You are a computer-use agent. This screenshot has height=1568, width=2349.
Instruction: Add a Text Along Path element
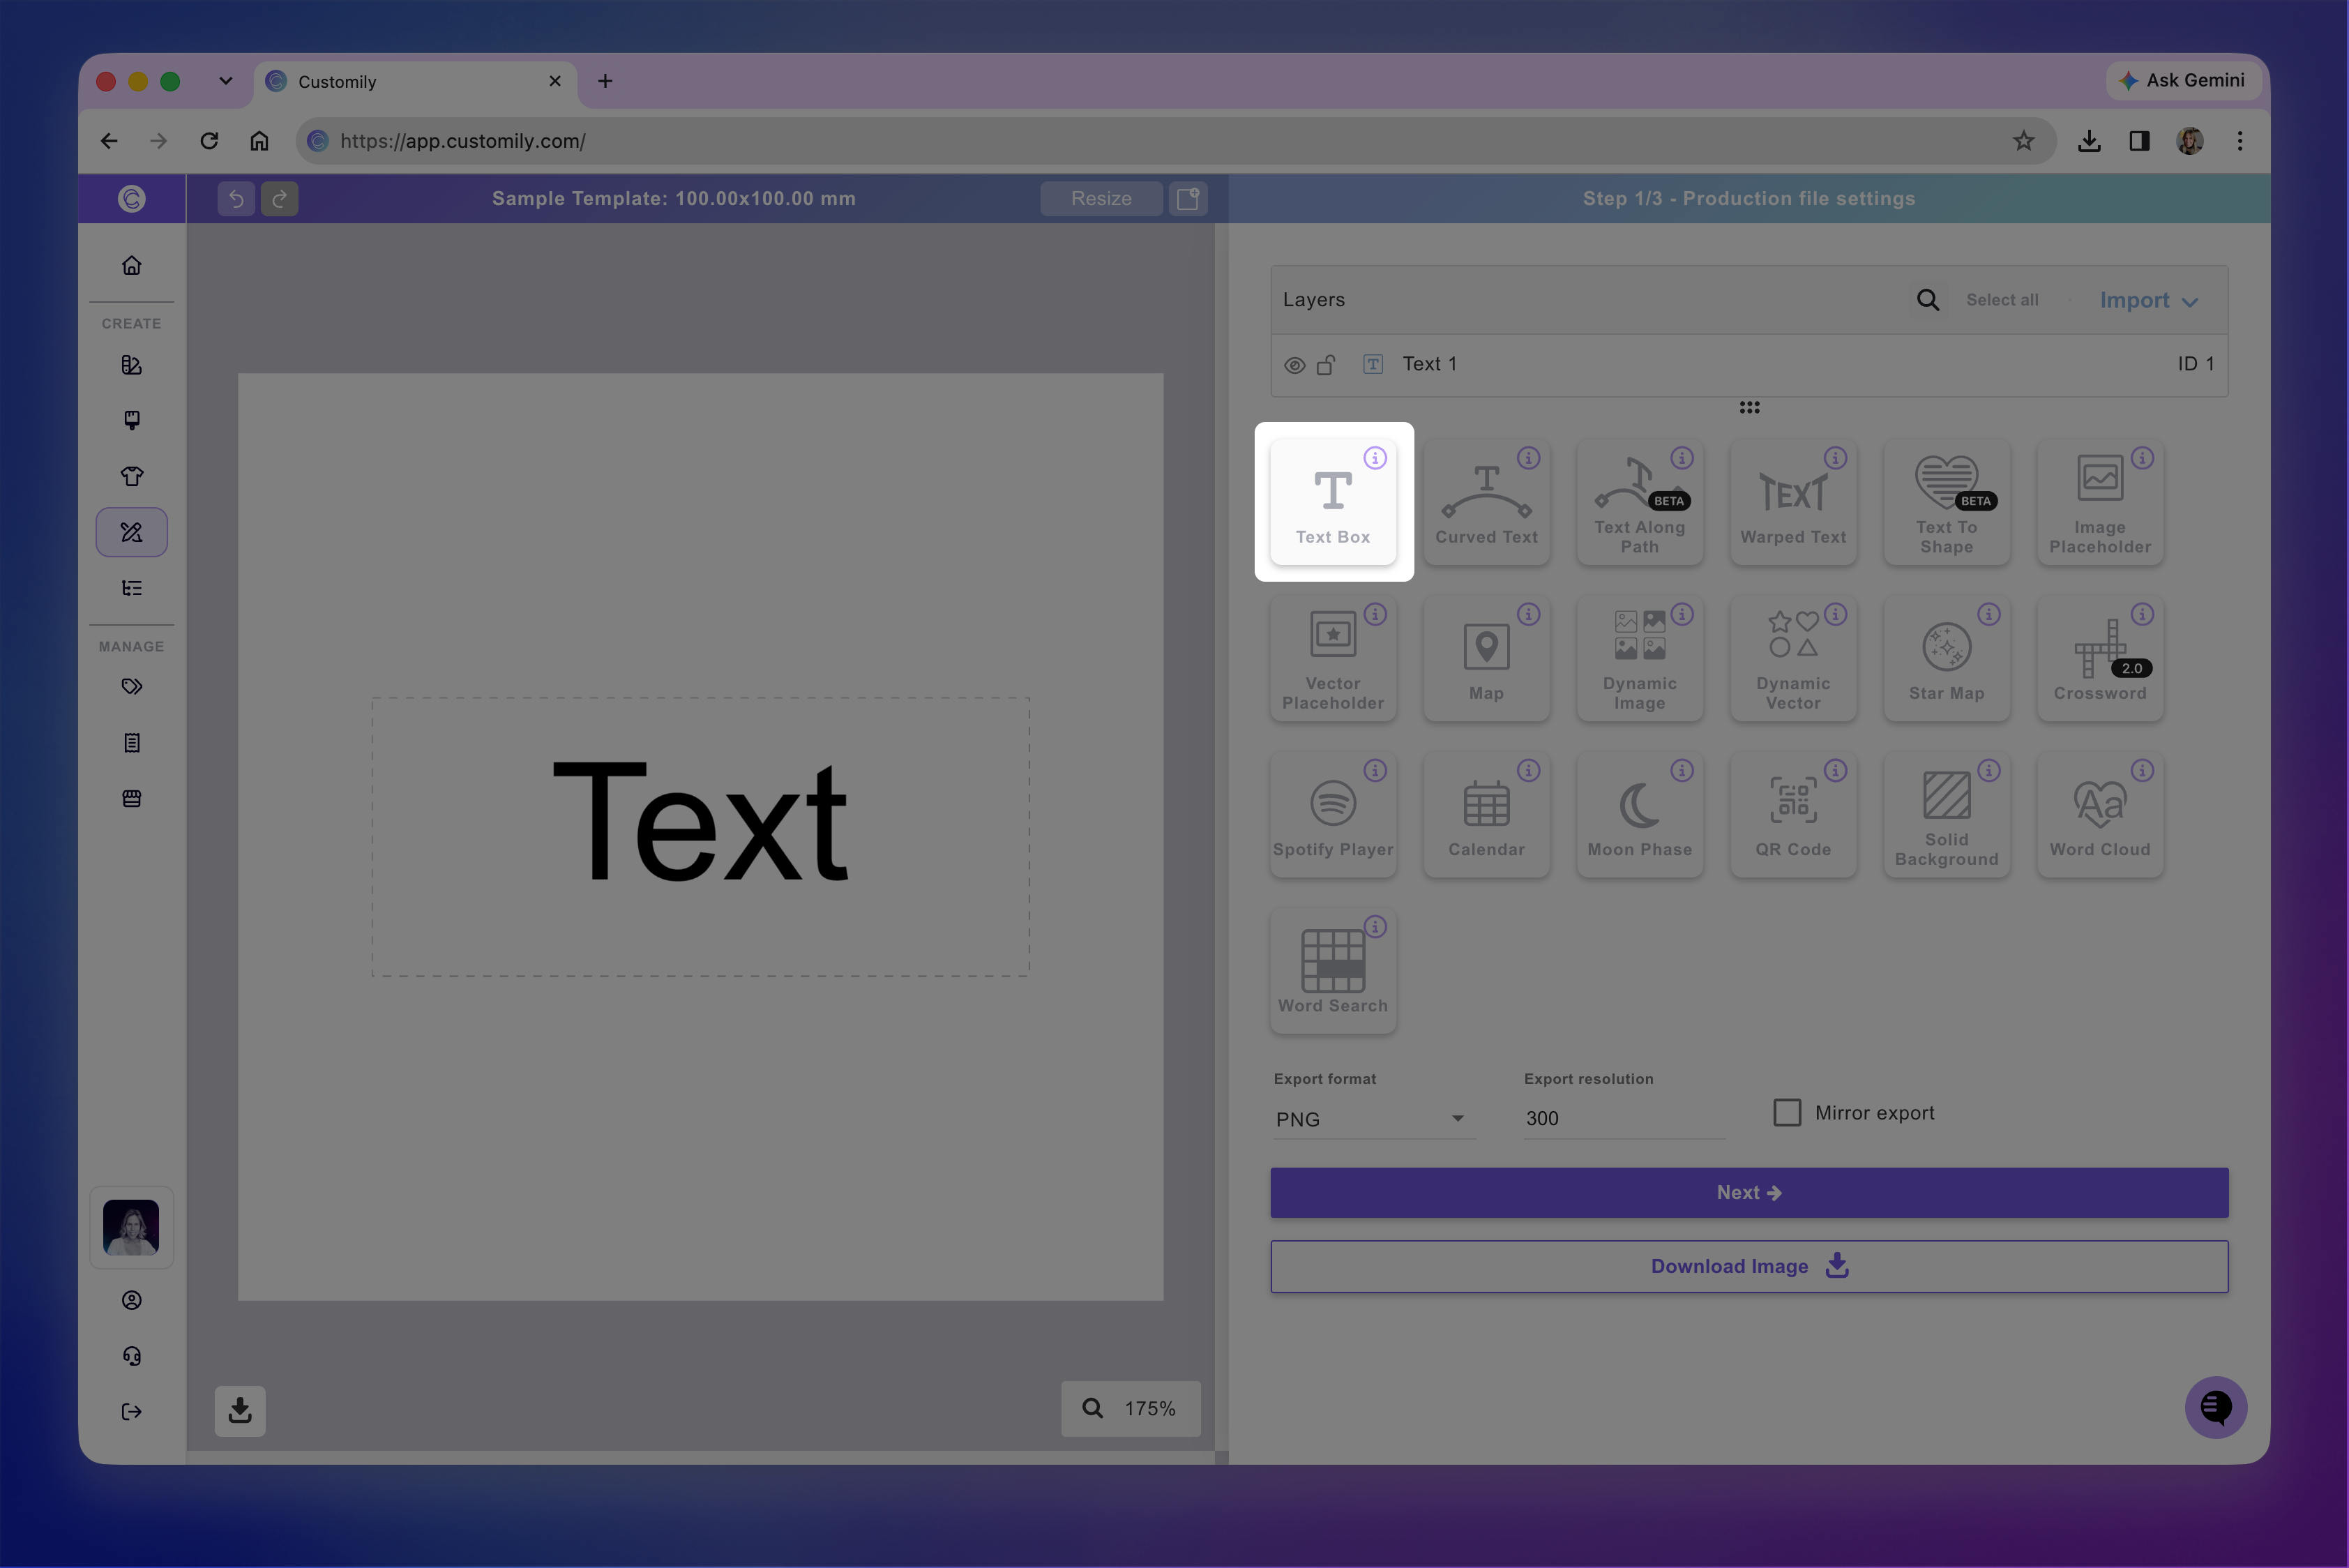(x=1640, y=502)
